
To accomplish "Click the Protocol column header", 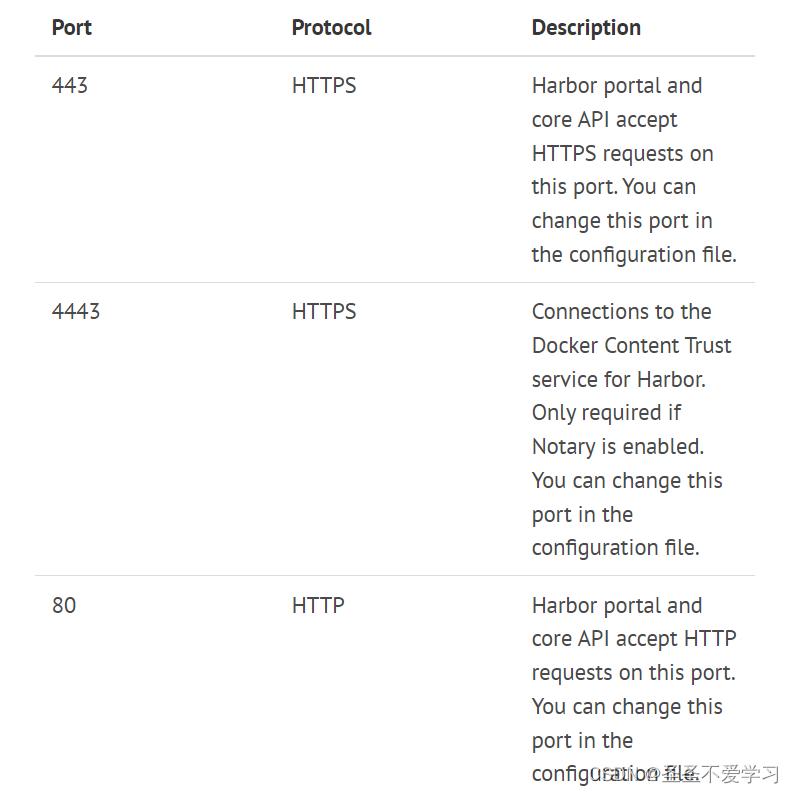I will (x=331, y=27).
